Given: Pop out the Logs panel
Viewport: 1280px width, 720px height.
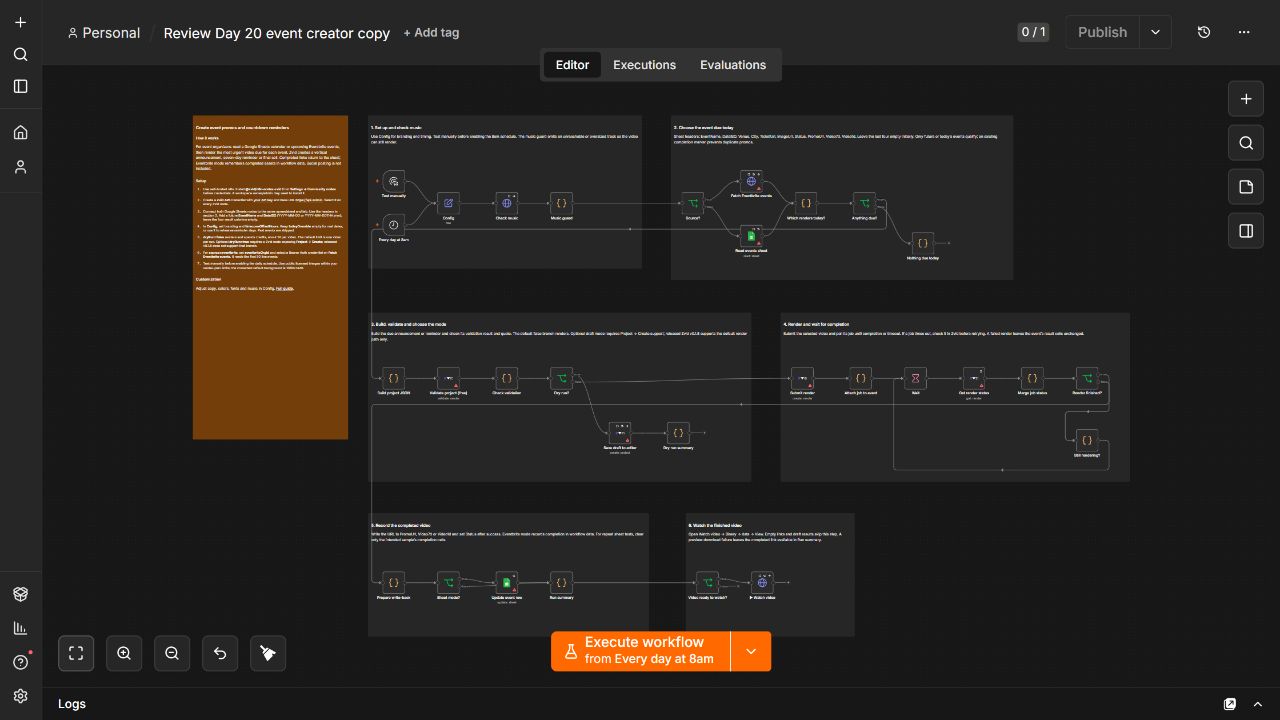Looking at the screenshot, I should [1230, 704].
